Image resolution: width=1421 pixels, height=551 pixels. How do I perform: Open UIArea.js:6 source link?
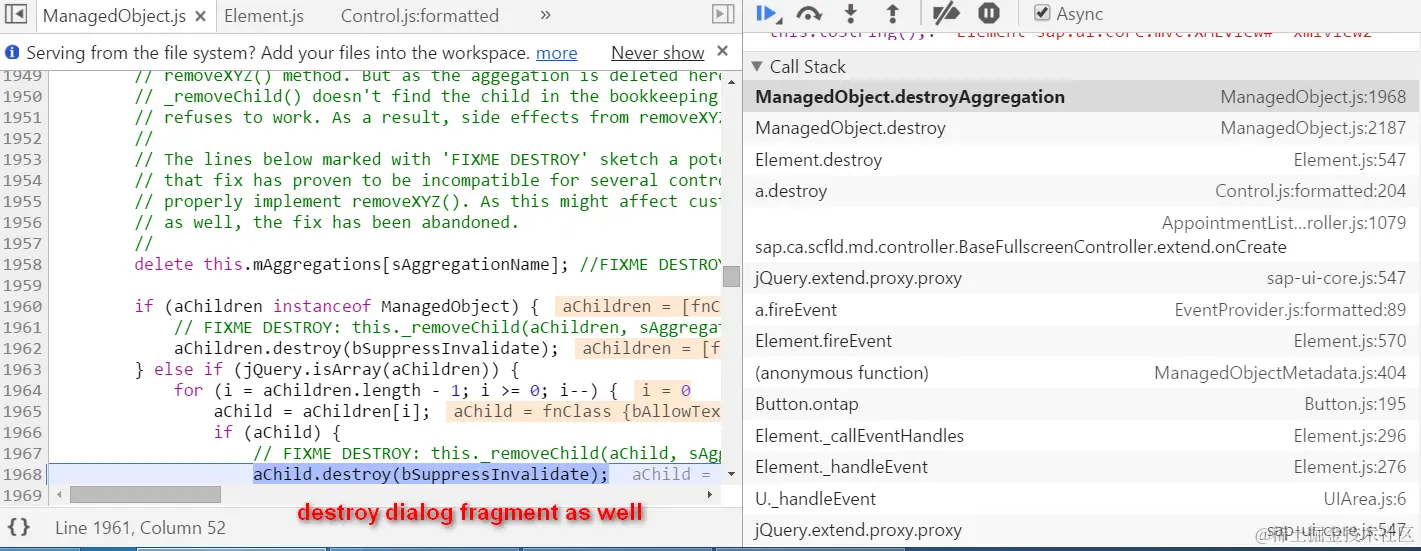click(x=1365, y=499)
